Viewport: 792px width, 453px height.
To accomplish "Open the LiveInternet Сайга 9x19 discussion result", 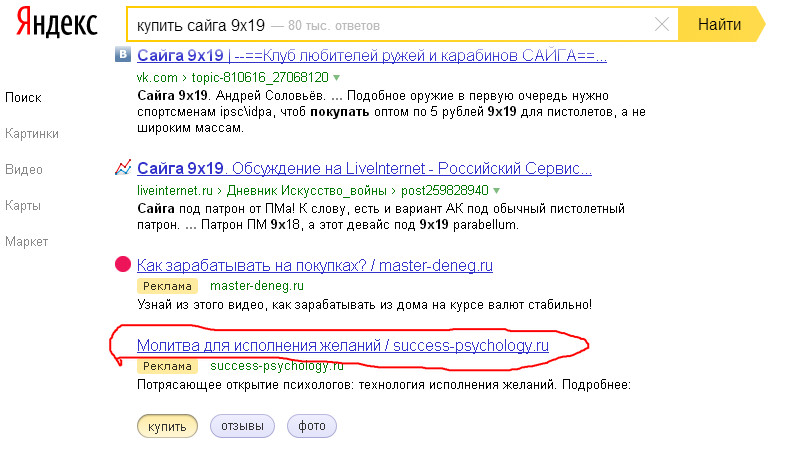I will click(x=364, y=168).
